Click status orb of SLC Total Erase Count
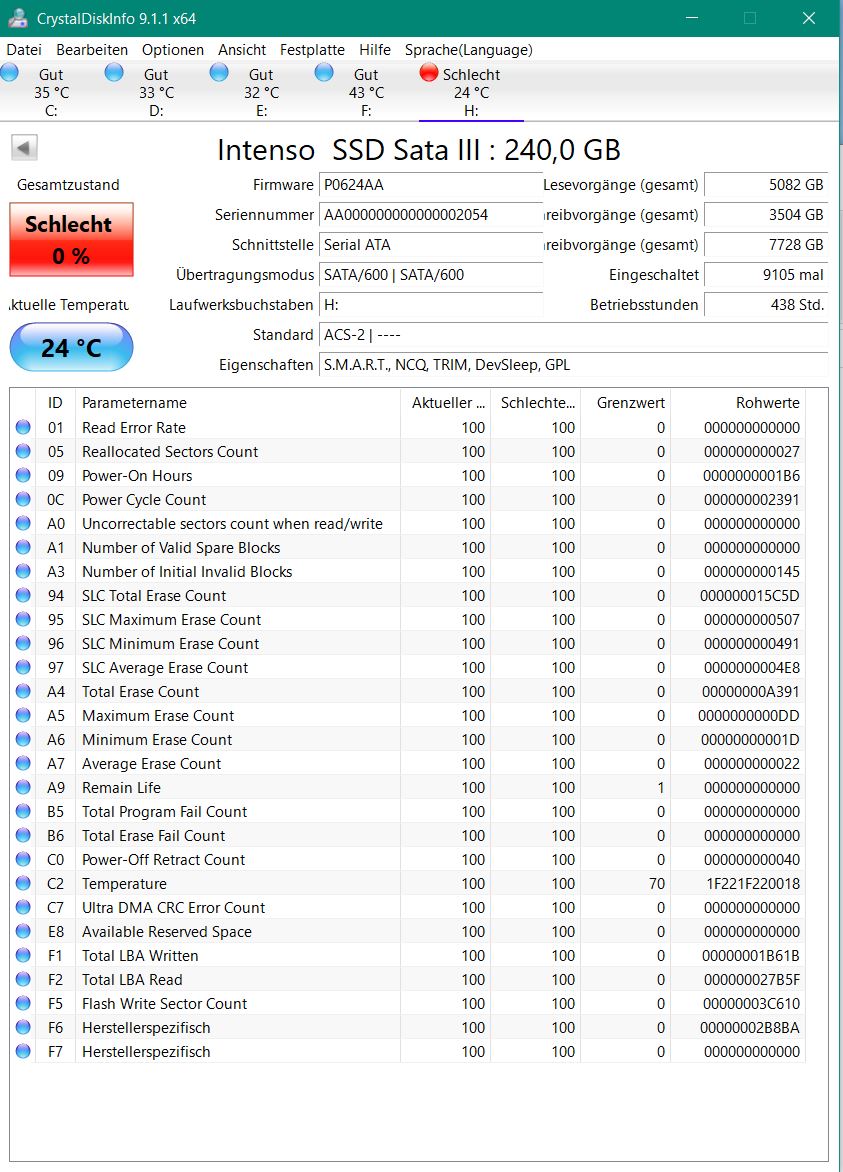 [23, 596]
